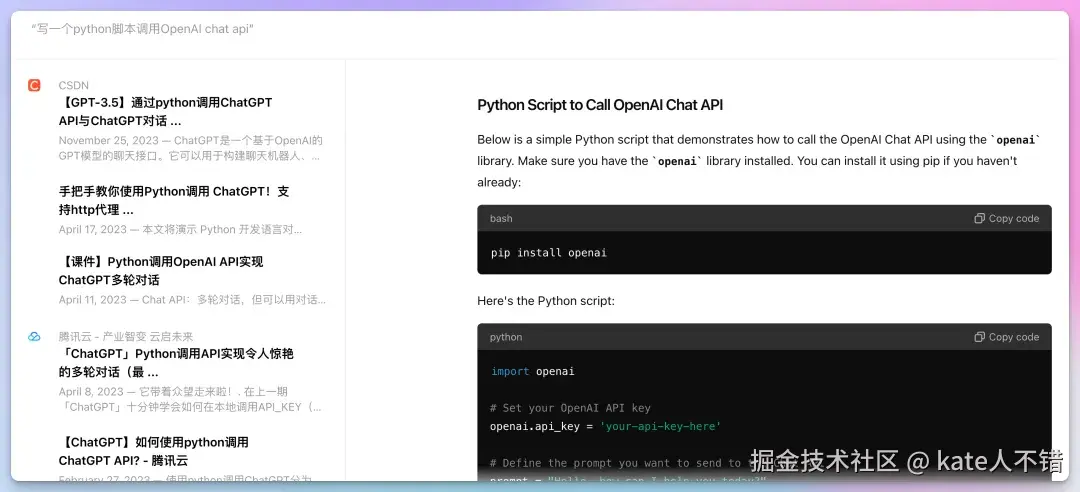The width and height of the screenshot is (1080, 492).
Task: Click the bash language label
Action: (x=501, y=218)
